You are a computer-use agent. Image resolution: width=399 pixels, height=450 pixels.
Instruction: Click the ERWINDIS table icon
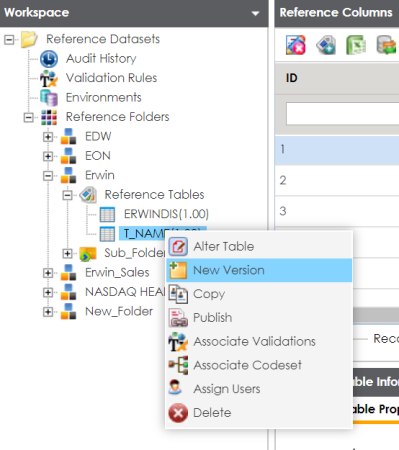107,214
